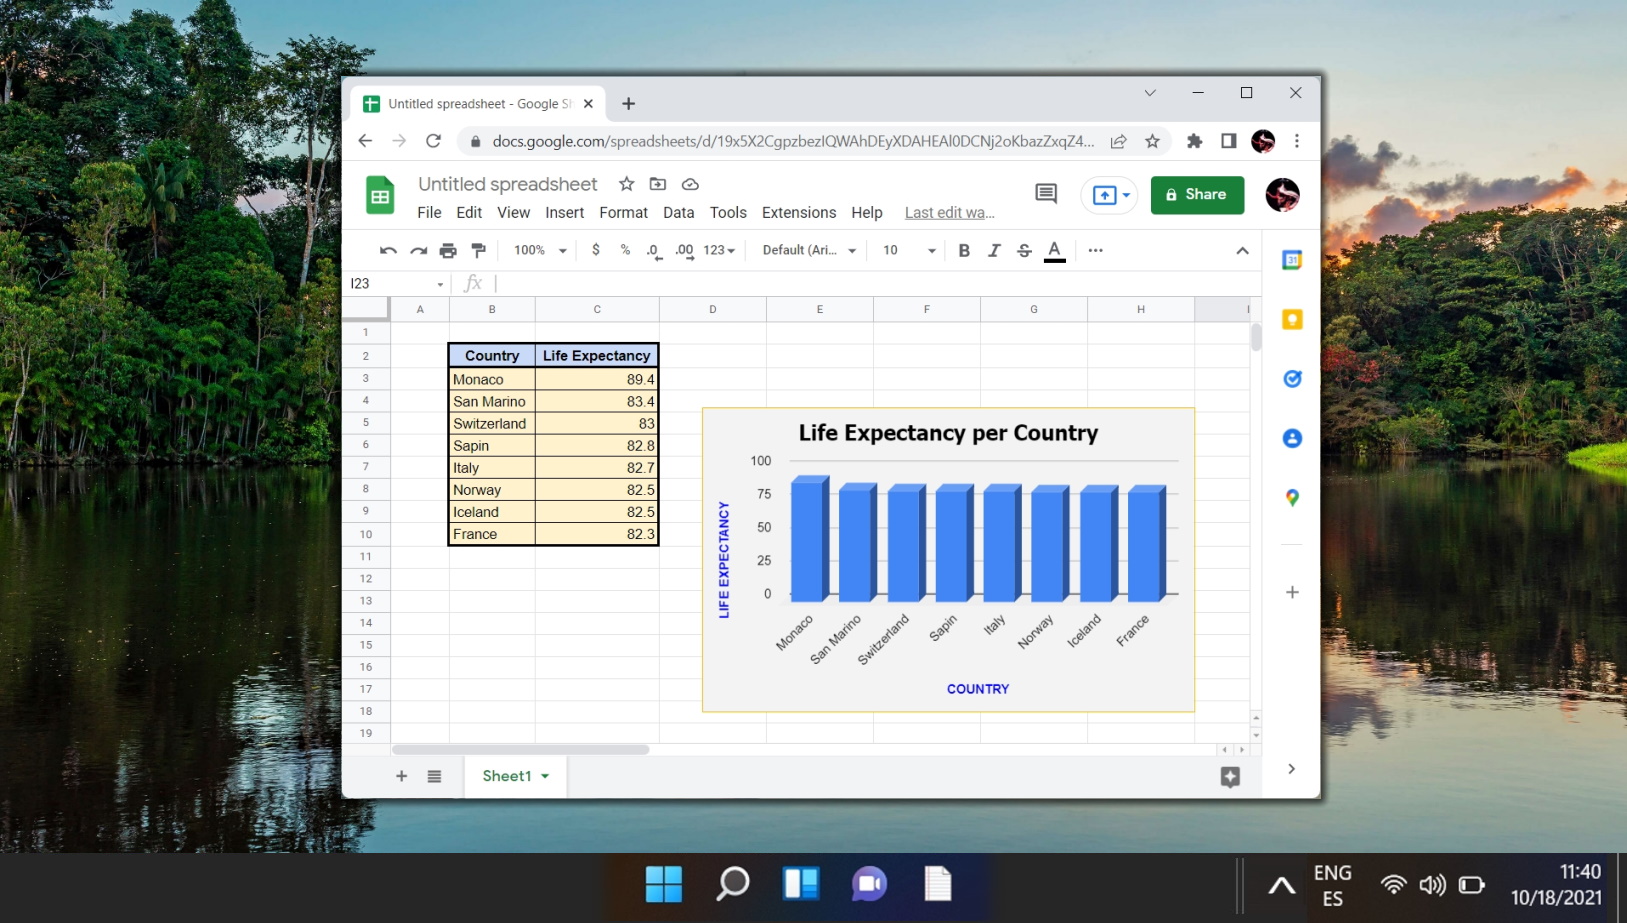The width and height of the screenshot is (1627, 923).
Task: Add a new sheet with plus
Action: pyautogui.click(x=401, y=776)
